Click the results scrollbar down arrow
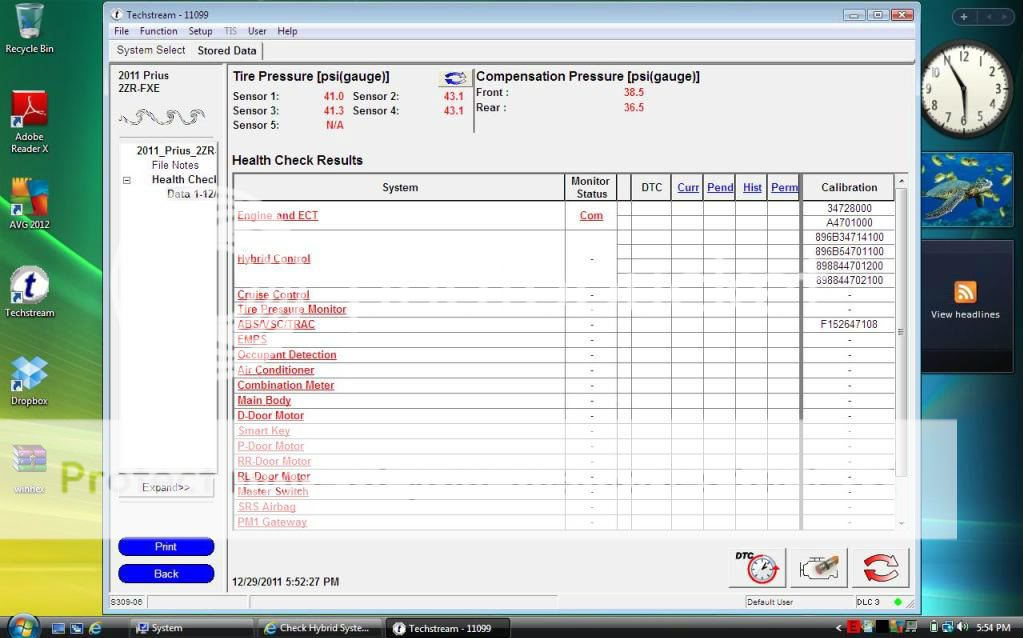Viewport: 1023px width, 638px height. 901,523
